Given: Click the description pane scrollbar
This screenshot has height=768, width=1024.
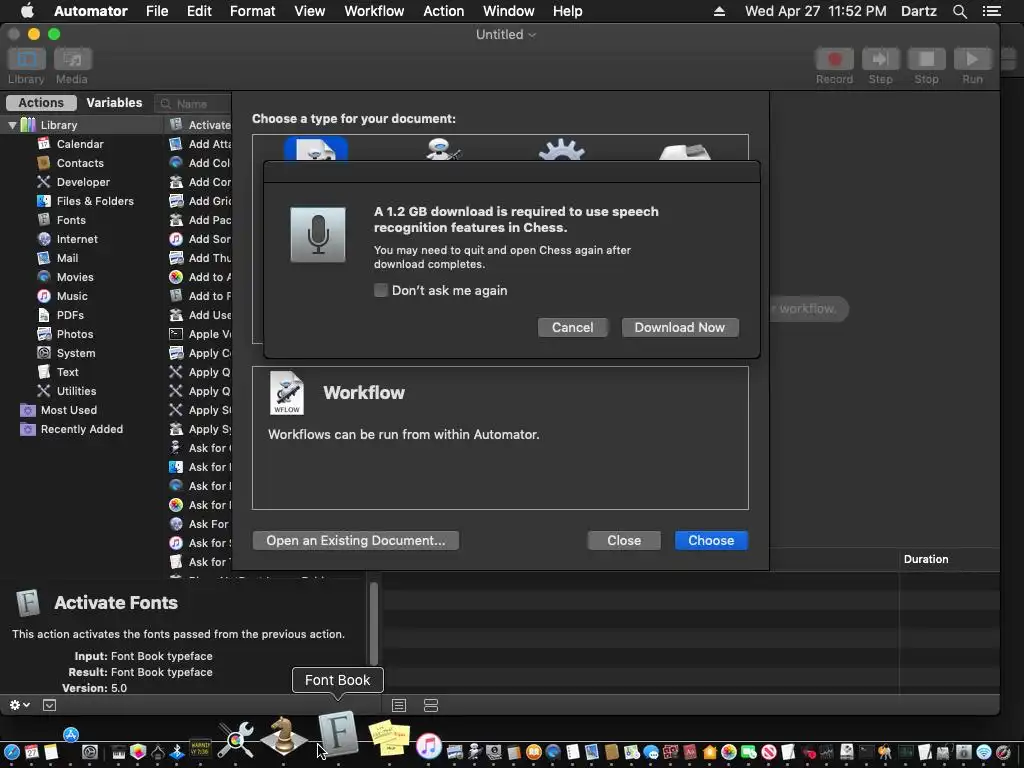Looking at the screenshot, I should point(374,623).
